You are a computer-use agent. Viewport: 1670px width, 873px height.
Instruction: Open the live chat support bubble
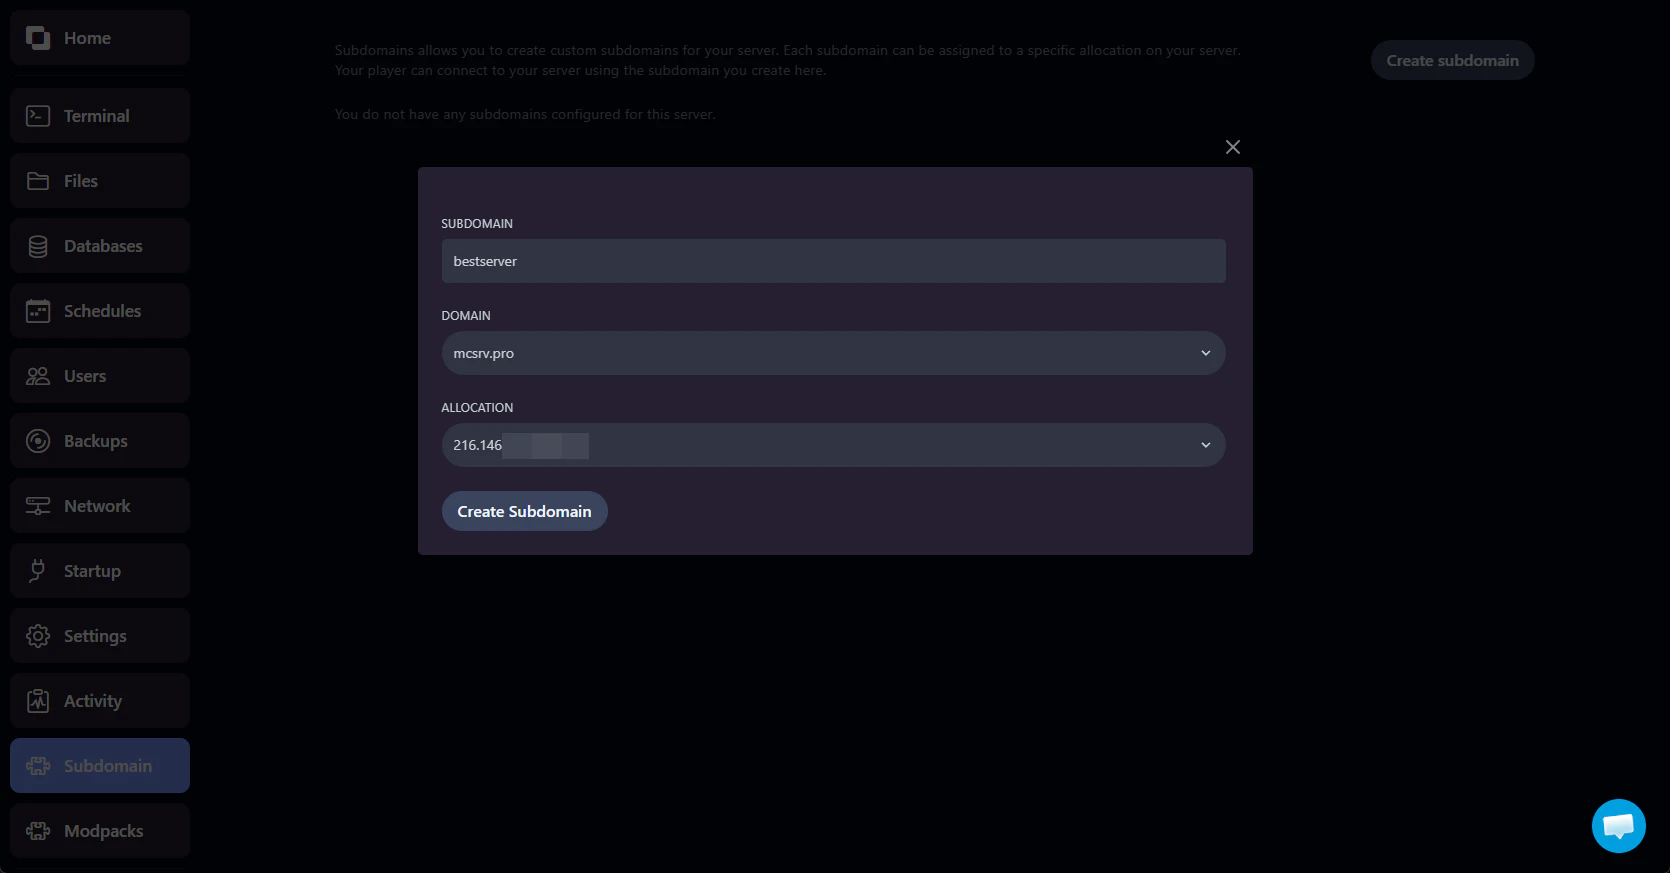pyautogui.click(x=1618, y=826)
